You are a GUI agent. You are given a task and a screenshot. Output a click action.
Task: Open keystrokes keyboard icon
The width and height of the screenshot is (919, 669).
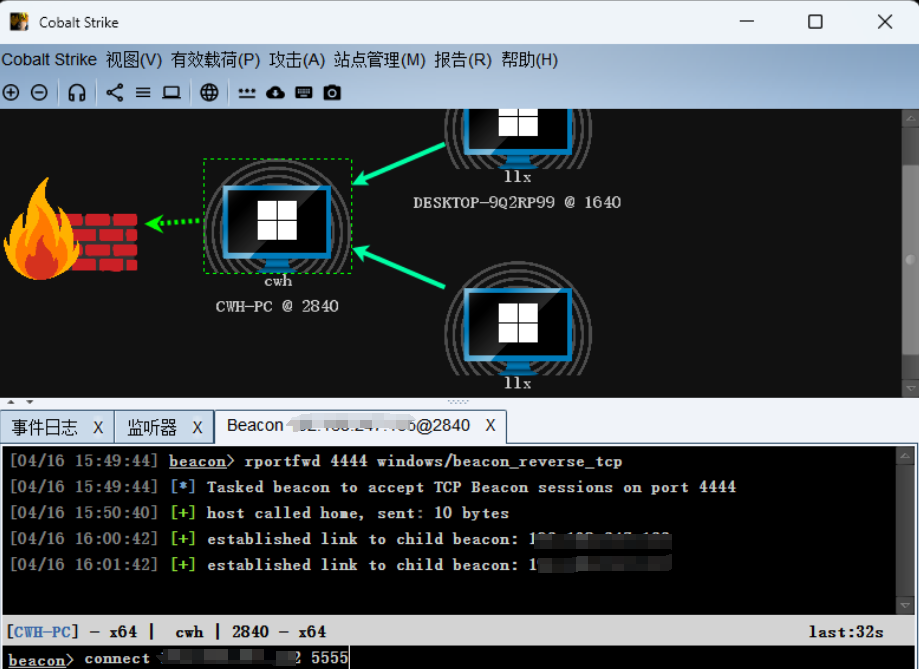tap(304, 93)
